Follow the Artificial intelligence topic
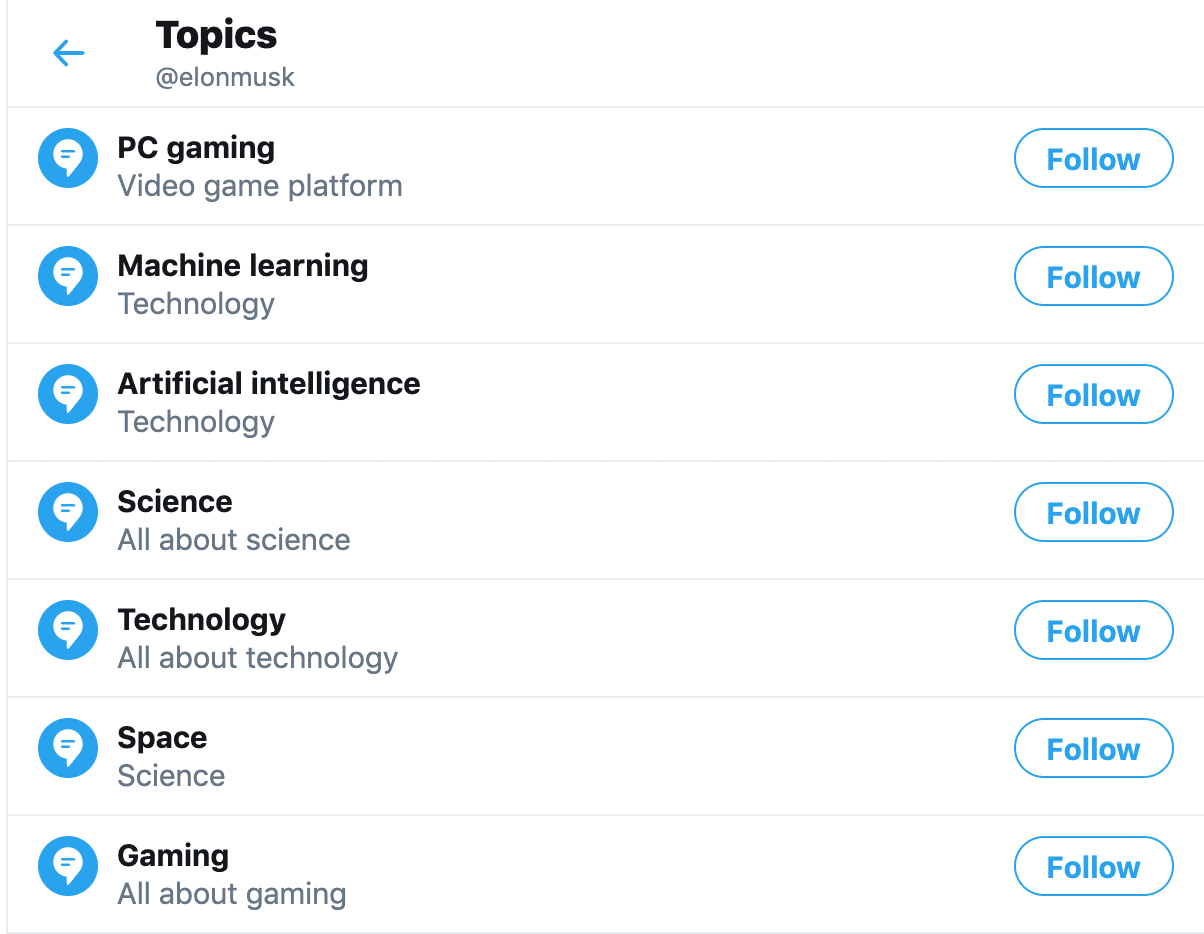This screenshot has width=1204, height=934. click(1093, 394)
